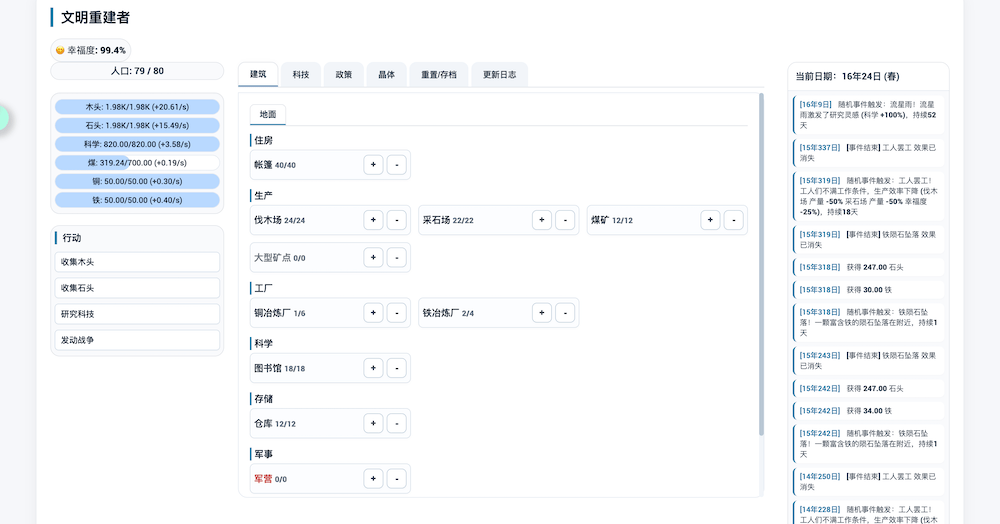Add one 采石场 with plus button
Screen dimensions: 1000x524
tap(541, 220)
